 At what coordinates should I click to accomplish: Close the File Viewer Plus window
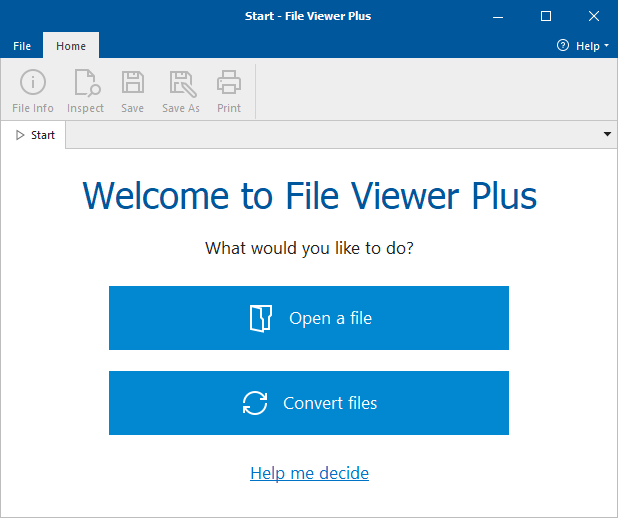(x=594, y=16)
